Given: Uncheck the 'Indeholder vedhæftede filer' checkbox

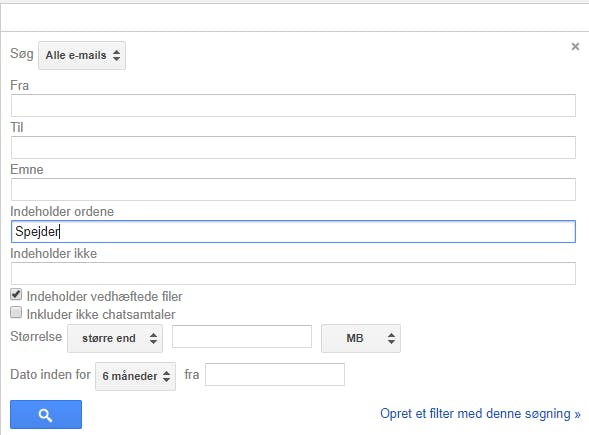Looking at the screenshot, I should point(16,295).
